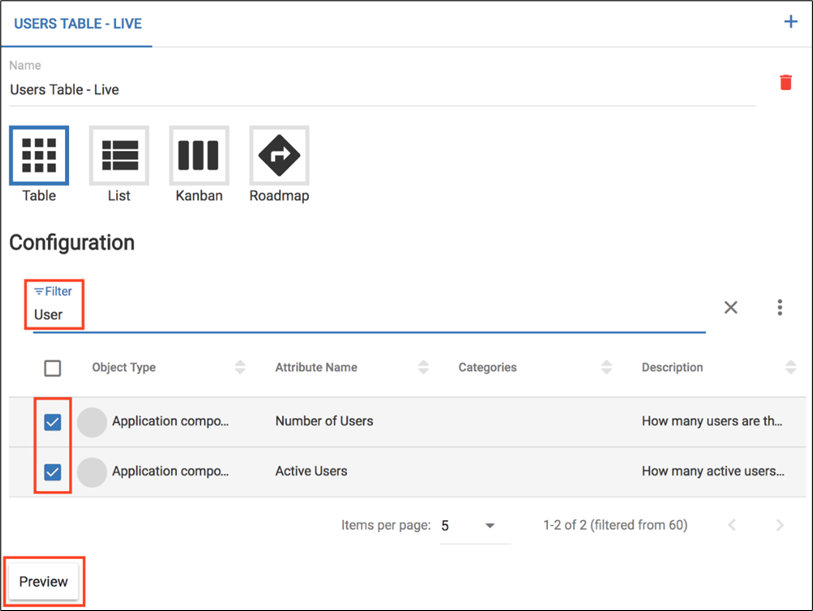Toggle the select-all header checkbox
The image size is (813, 611).
[53, 368]
